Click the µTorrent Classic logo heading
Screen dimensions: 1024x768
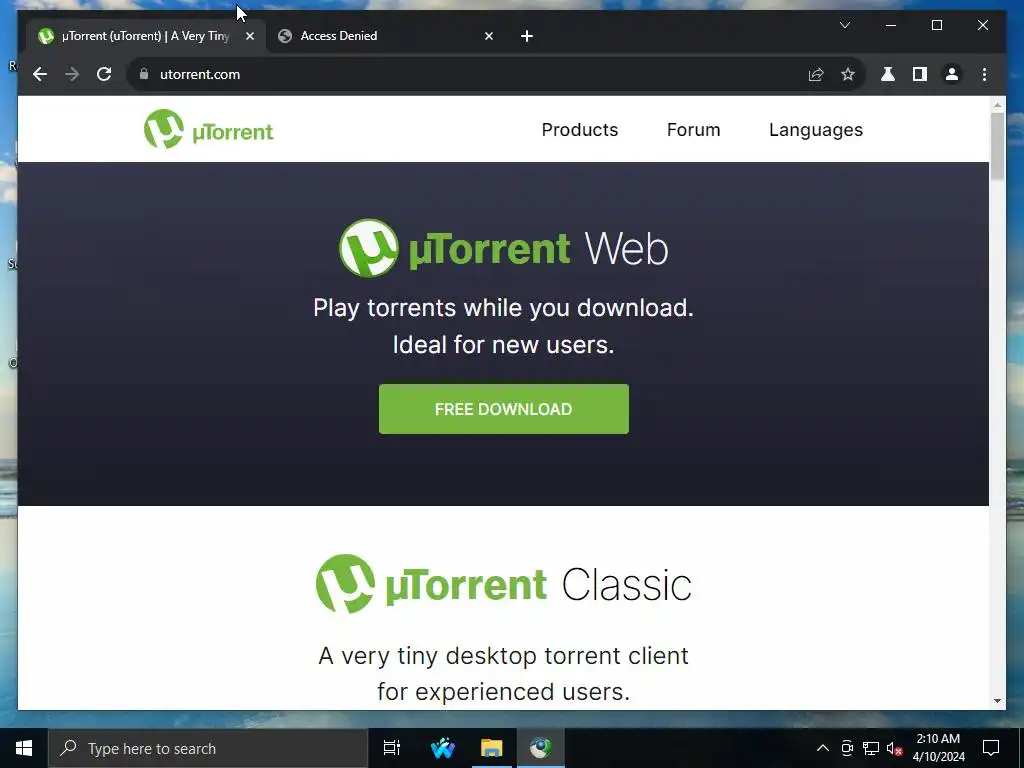point(504,584)
